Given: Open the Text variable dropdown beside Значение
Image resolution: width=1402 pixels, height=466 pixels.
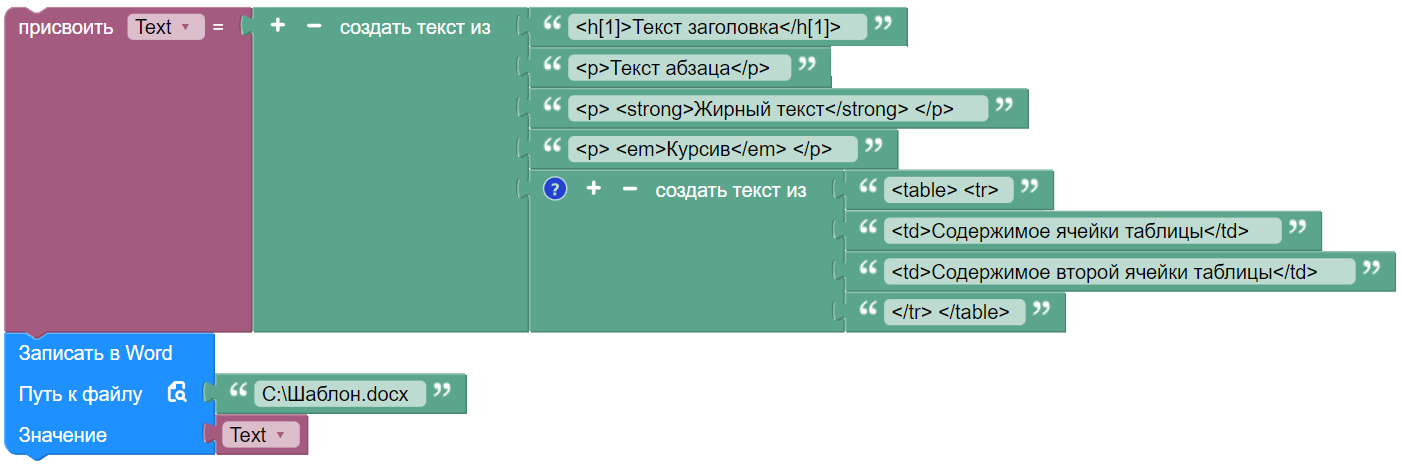Looking at the screenshot, I should tap(261, 435).
